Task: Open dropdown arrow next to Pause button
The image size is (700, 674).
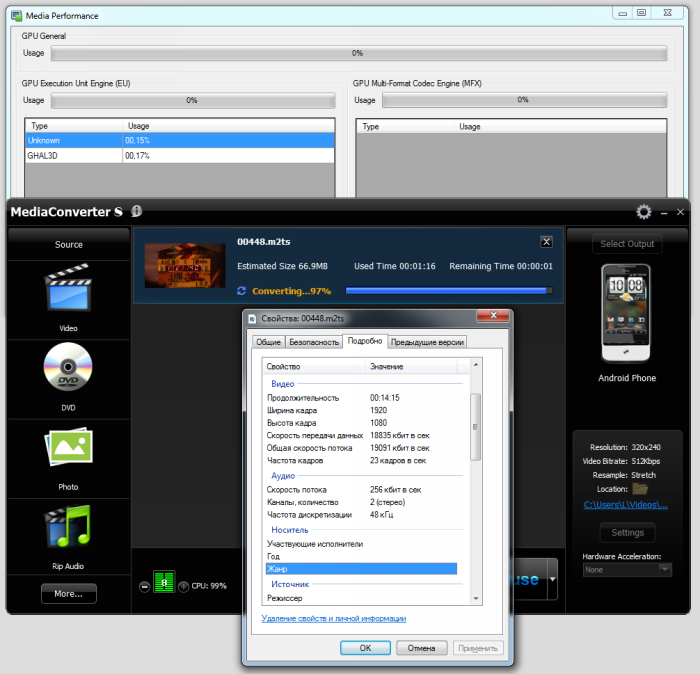Action: (x=553, y=580)
